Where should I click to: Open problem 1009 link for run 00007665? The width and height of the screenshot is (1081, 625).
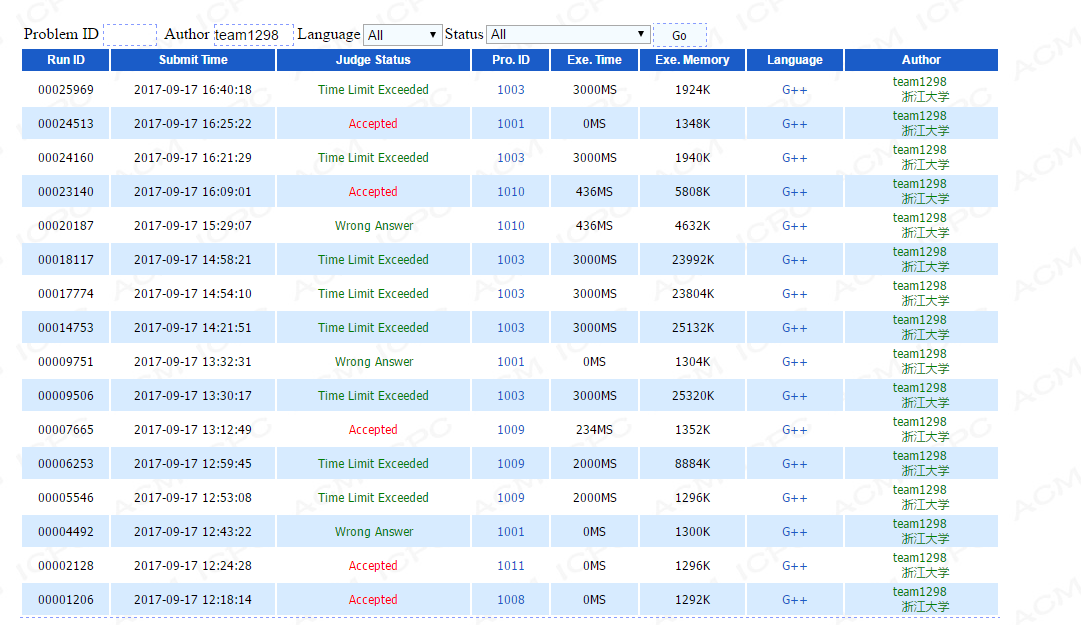coord(510,430)
